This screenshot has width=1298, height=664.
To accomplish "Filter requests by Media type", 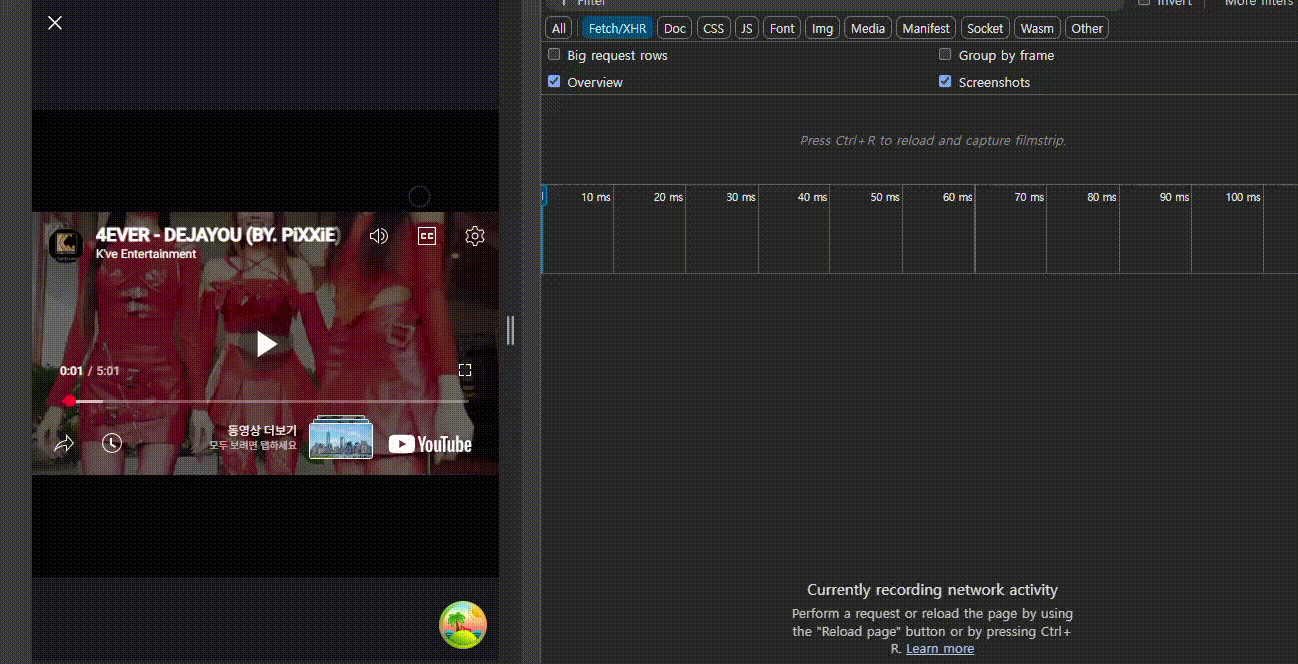I will tap(867, 28).
